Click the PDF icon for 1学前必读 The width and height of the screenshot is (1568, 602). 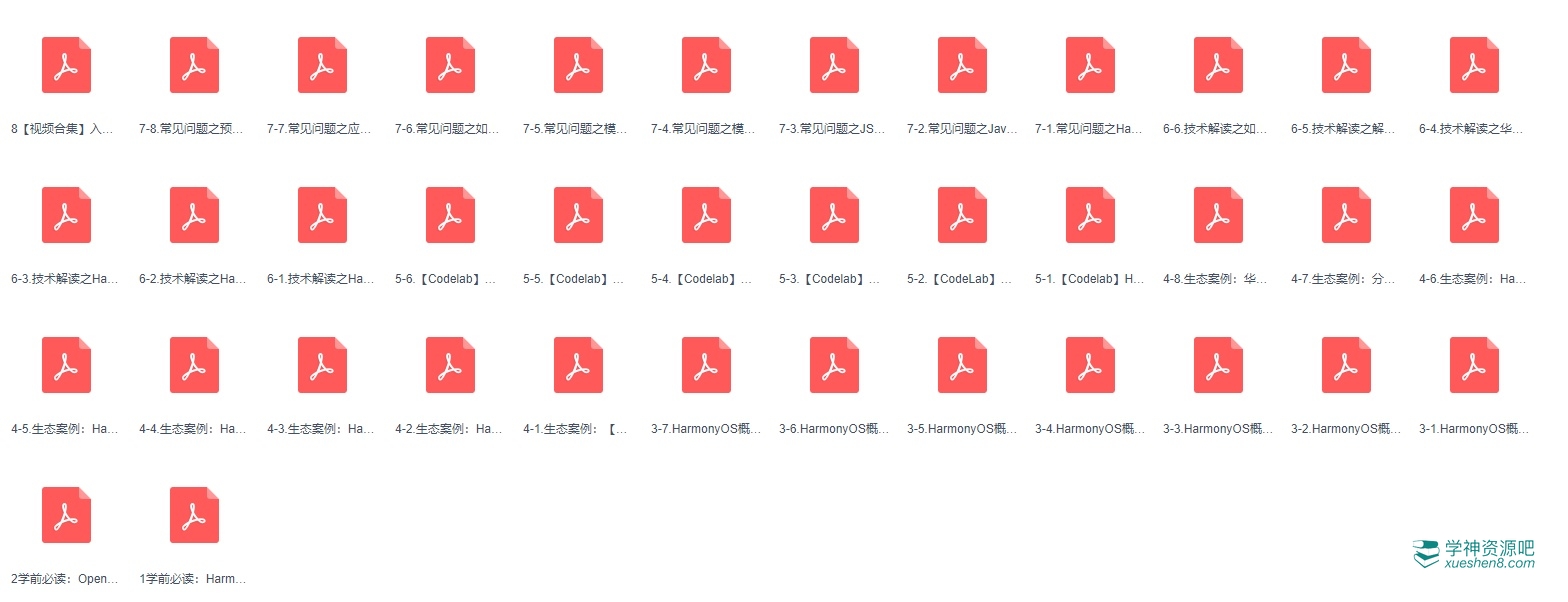pos(194,515)
